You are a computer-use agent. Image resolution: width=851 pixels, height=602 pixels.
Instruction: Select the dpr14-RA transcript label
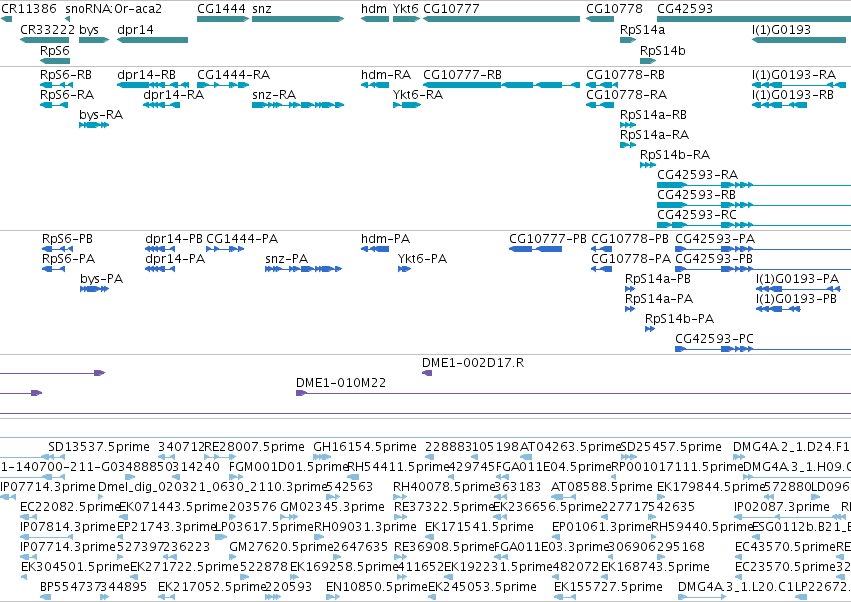pos(173,94)
